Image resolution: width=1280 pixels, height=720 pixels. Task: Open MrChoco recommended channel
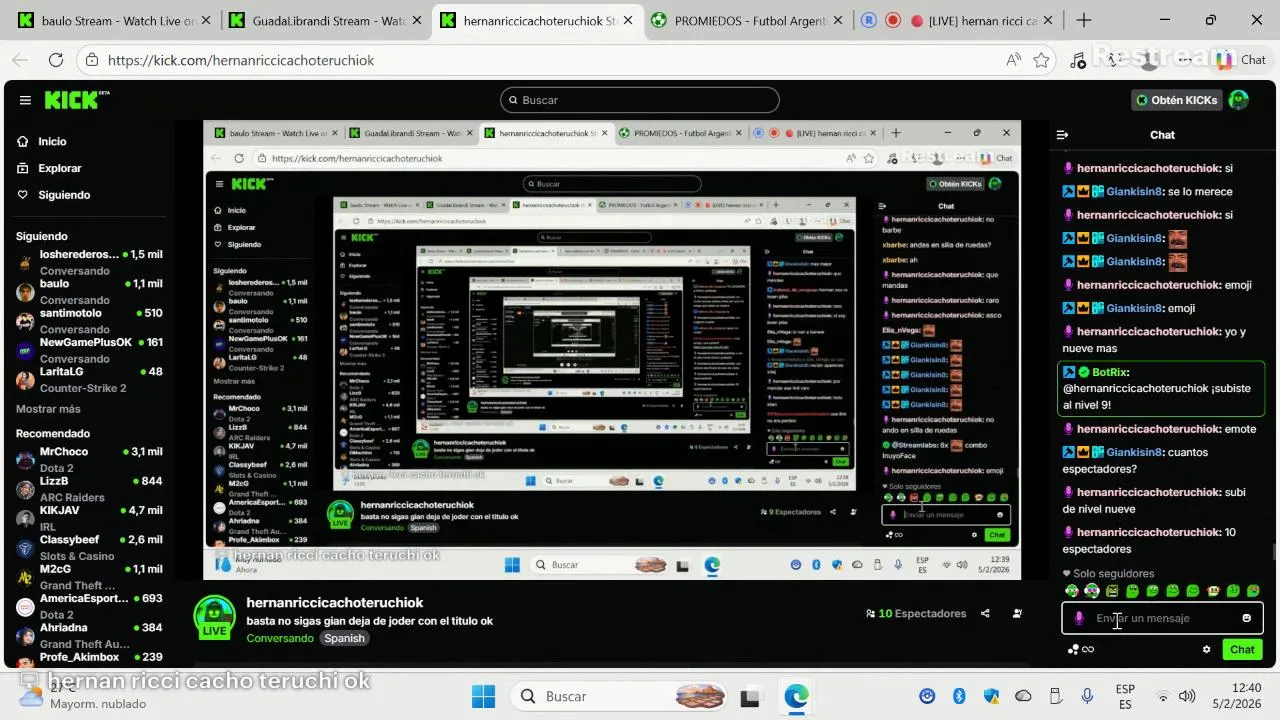90,459
